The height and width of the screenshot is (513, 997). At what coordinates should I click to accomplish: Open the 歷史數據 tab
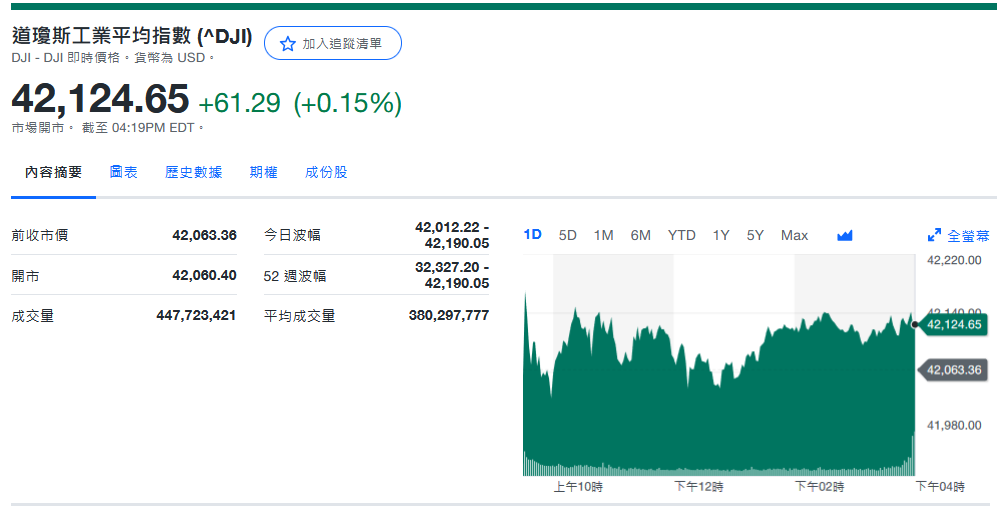(x=194, y=172)
